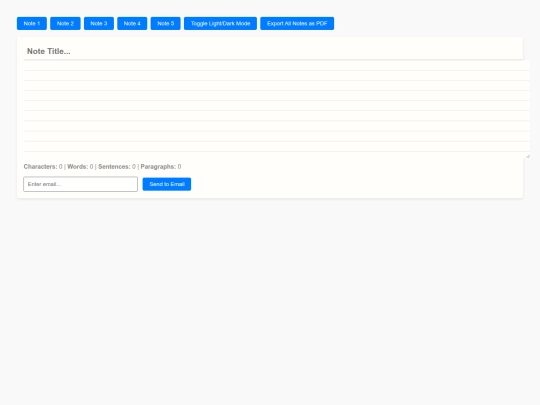The width and height of the screenshot is (540, 405).
Task: Select the Note 3 button
Action: tap(99, 23)
